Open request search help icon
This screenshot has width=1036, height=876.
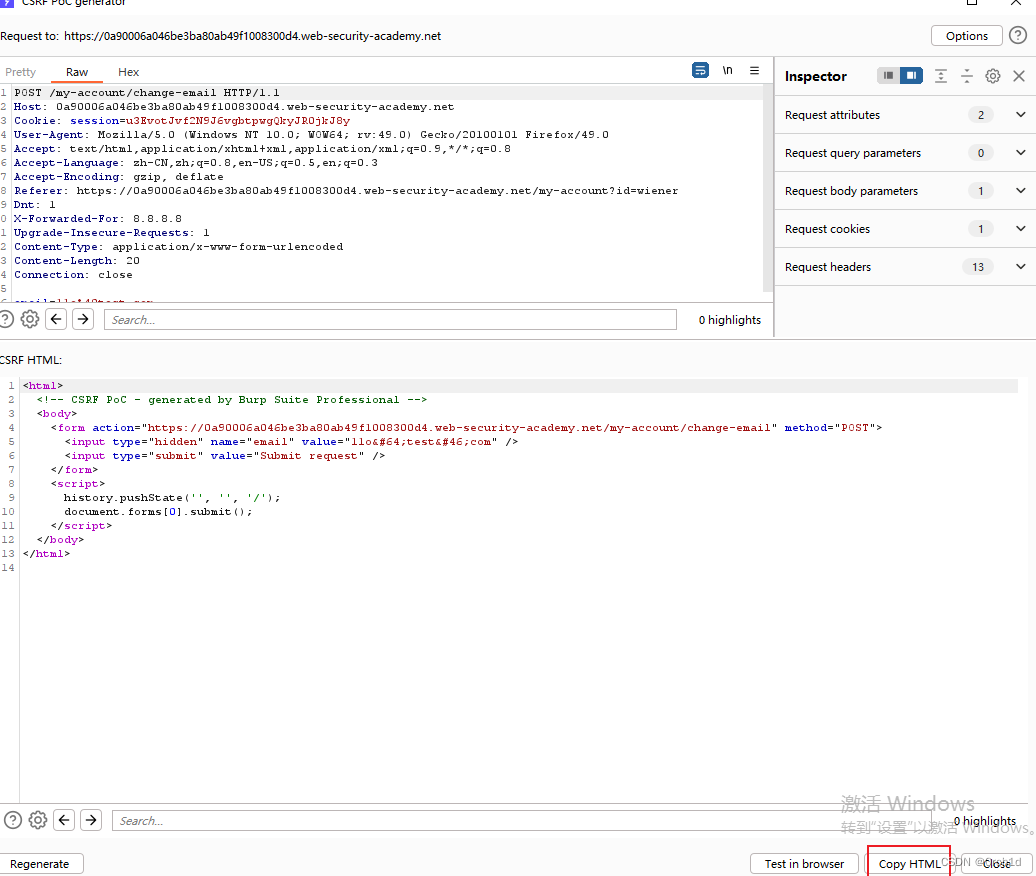[x=6, y=319]
